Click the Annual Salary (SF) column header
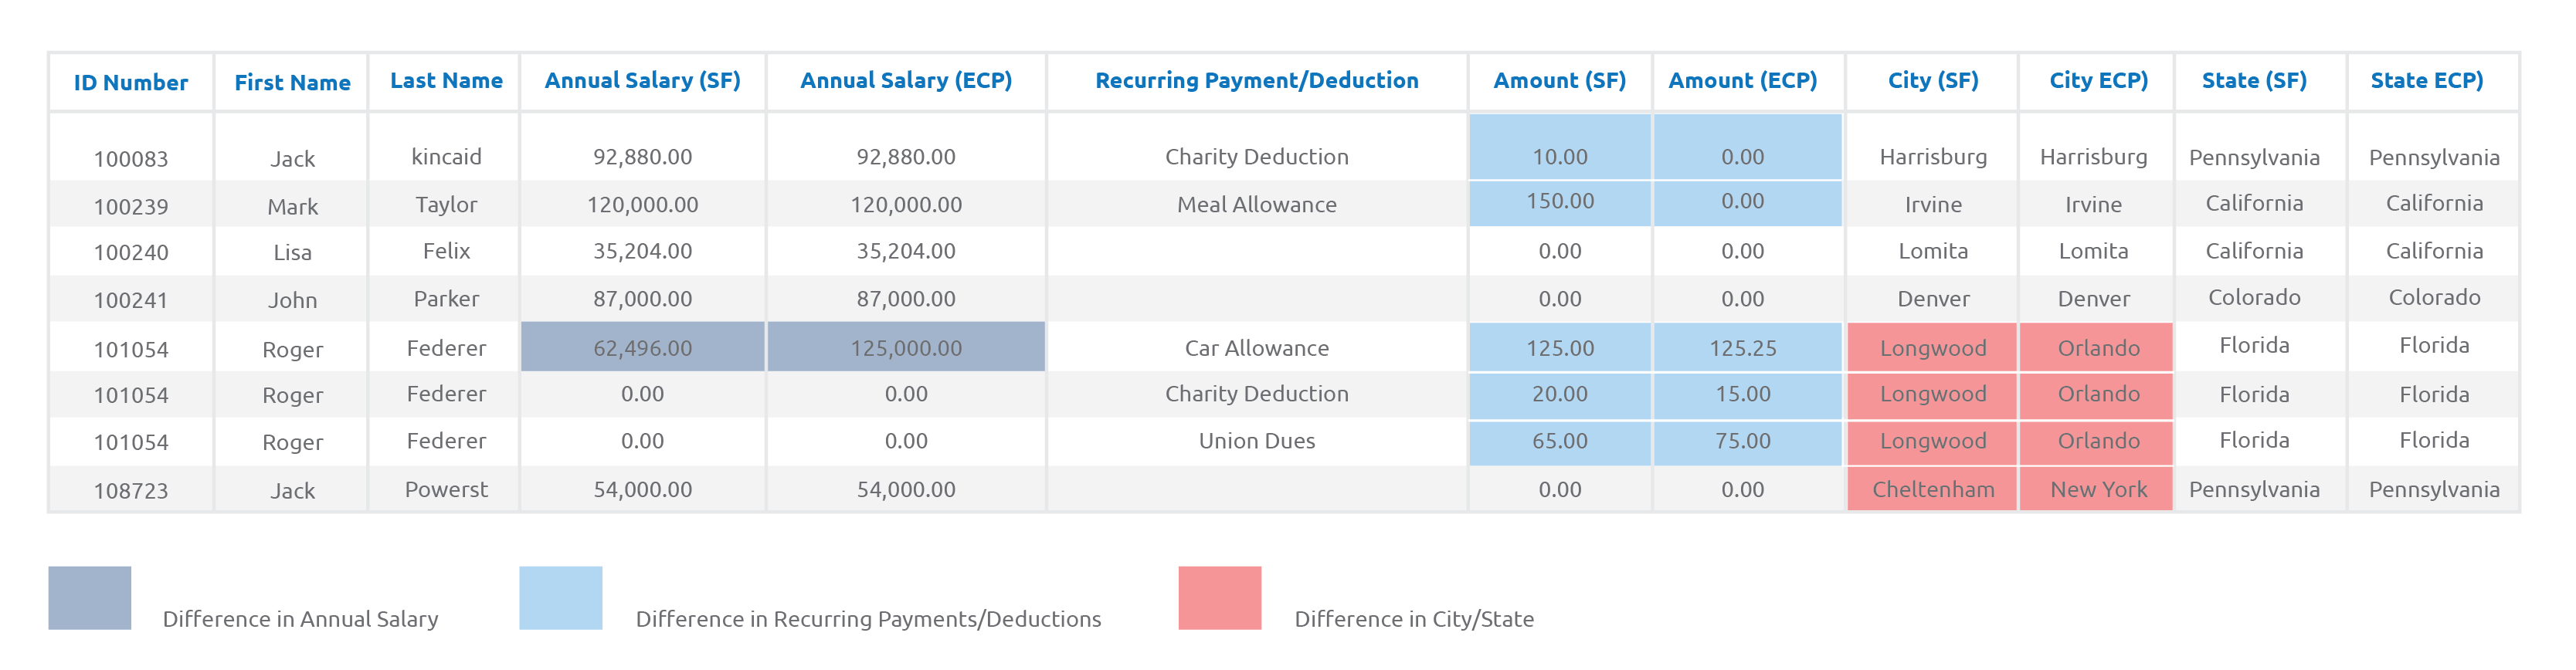 pyautogui.click(x=642, y=81)
